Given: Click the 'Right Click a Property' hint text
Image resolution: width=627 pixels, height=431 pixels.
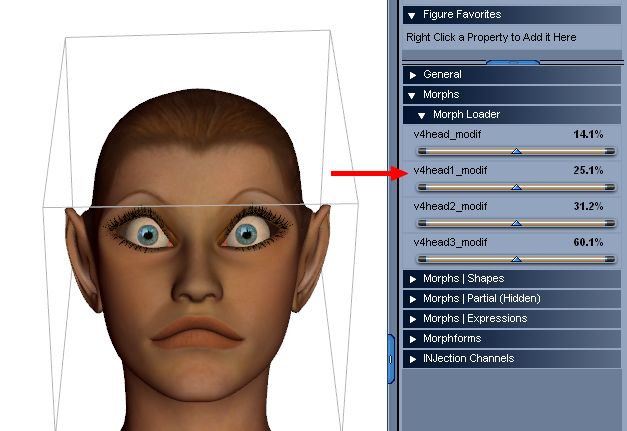Looking at the screenshot, I should (491, 38).
